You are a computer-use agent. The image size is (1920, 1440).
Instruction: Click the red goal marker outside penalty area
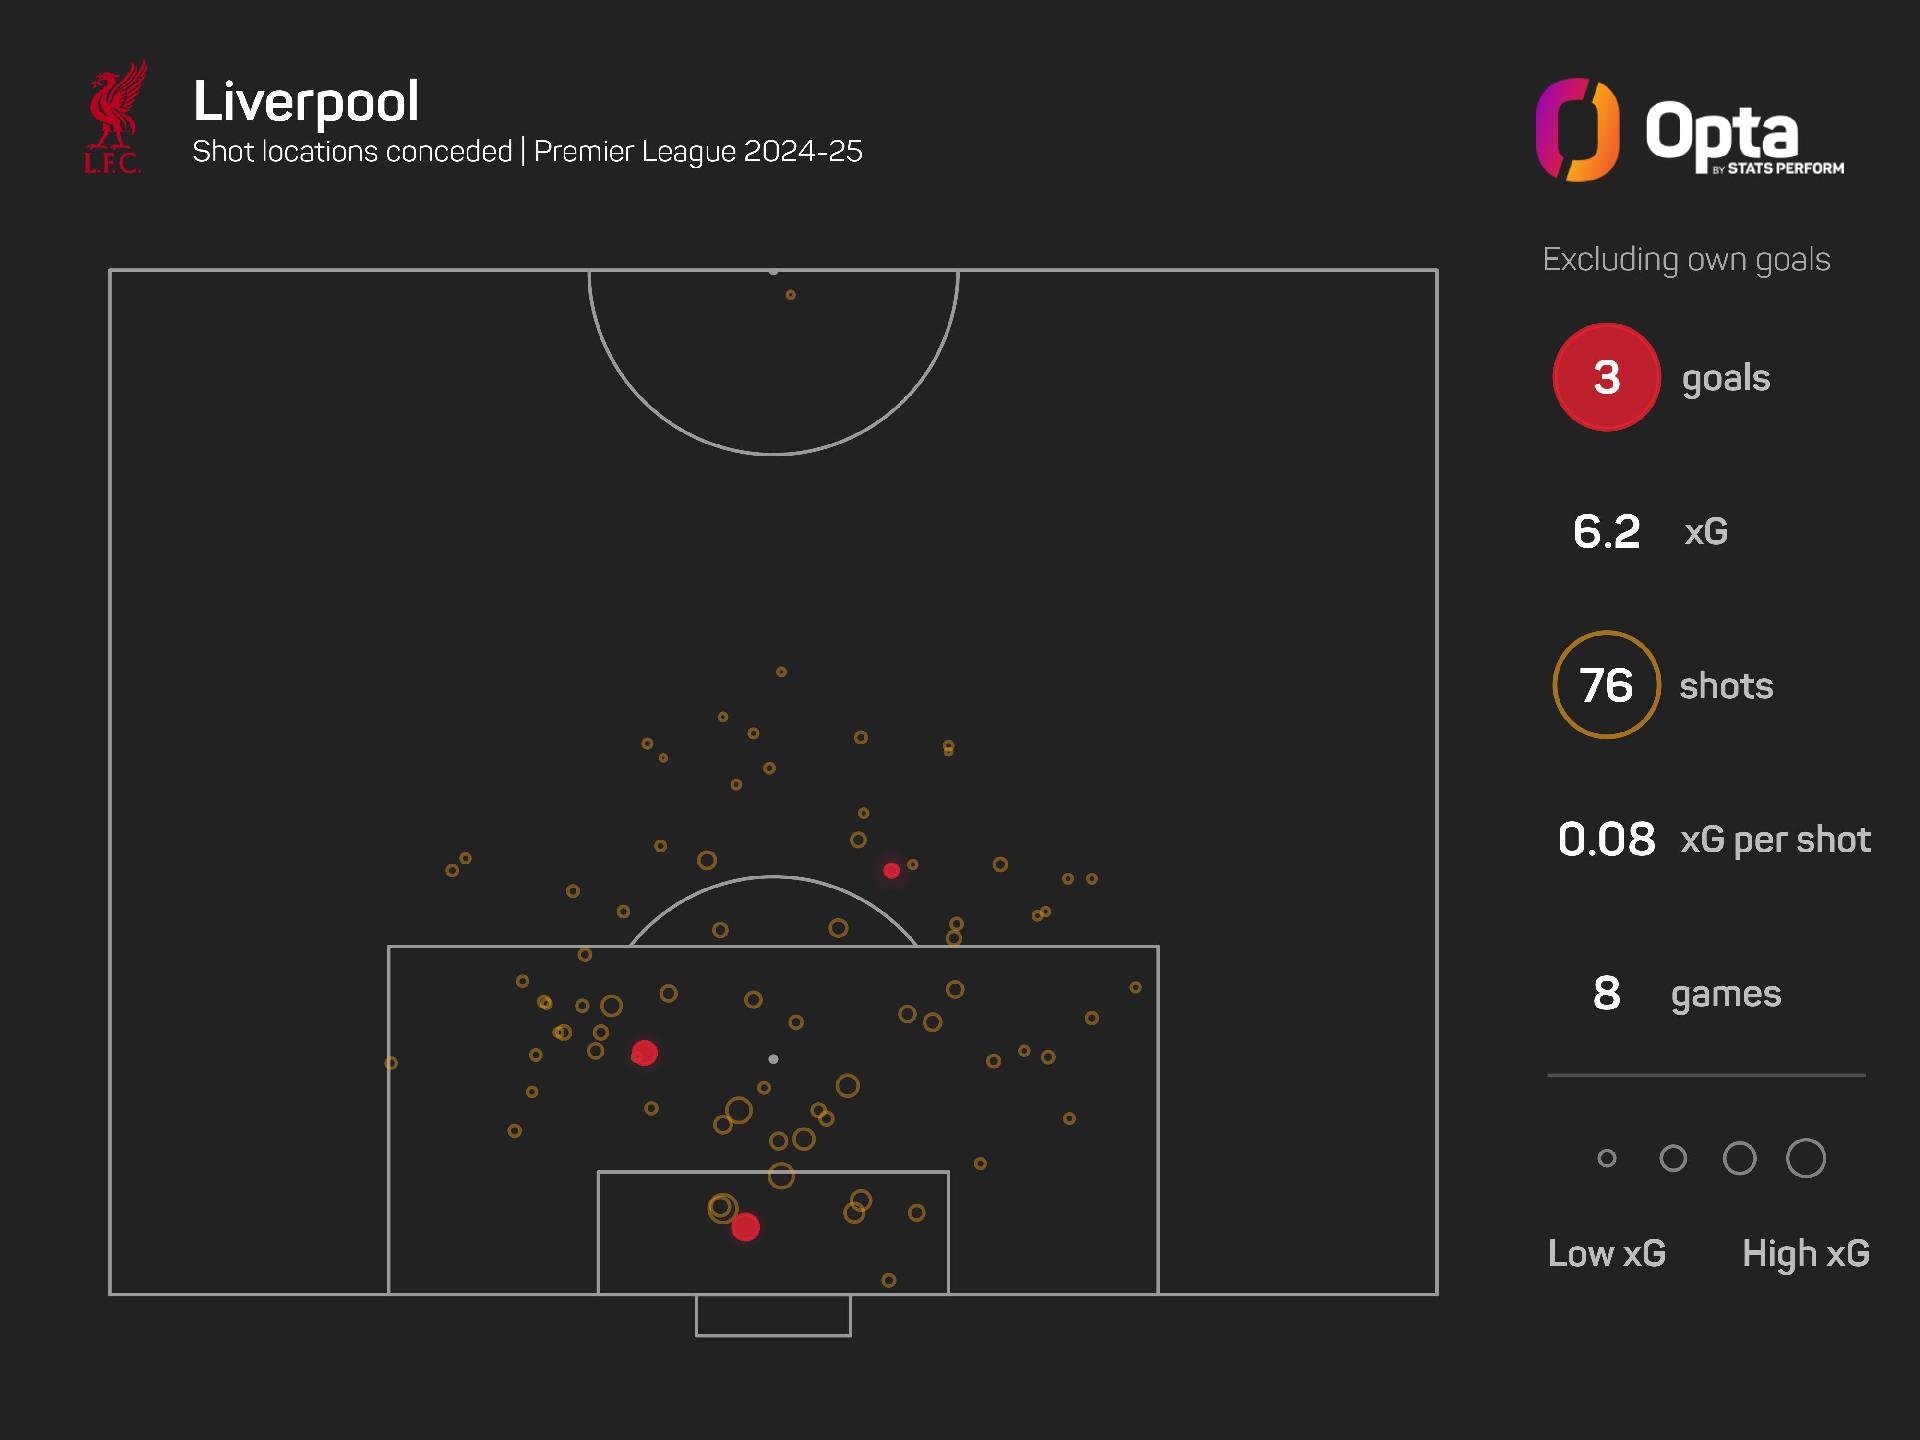[x=892, y=871]
